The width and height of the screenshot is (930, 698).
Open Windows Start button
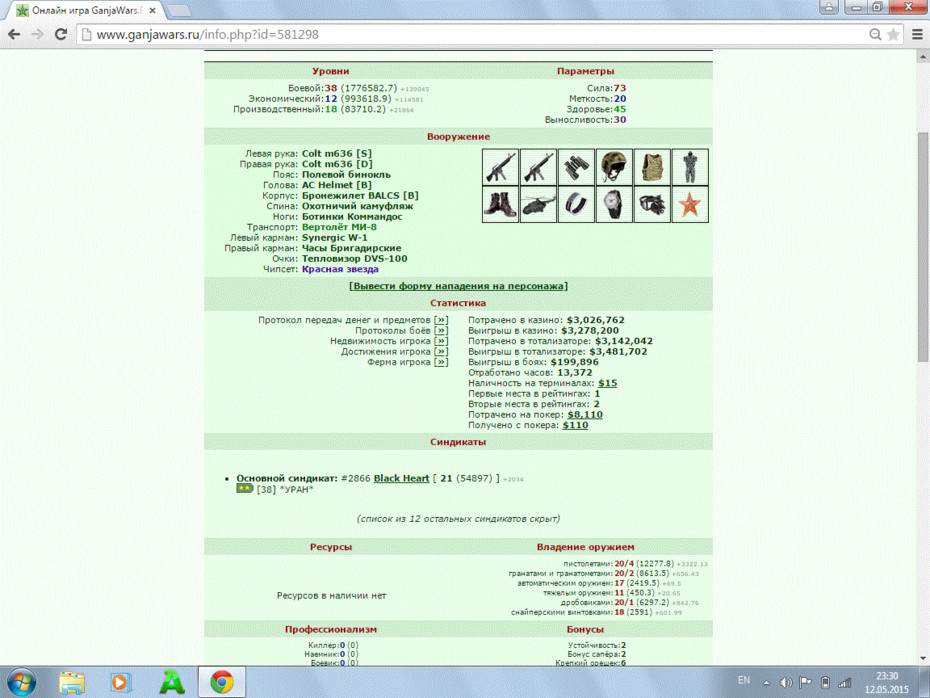click(21, 682)
